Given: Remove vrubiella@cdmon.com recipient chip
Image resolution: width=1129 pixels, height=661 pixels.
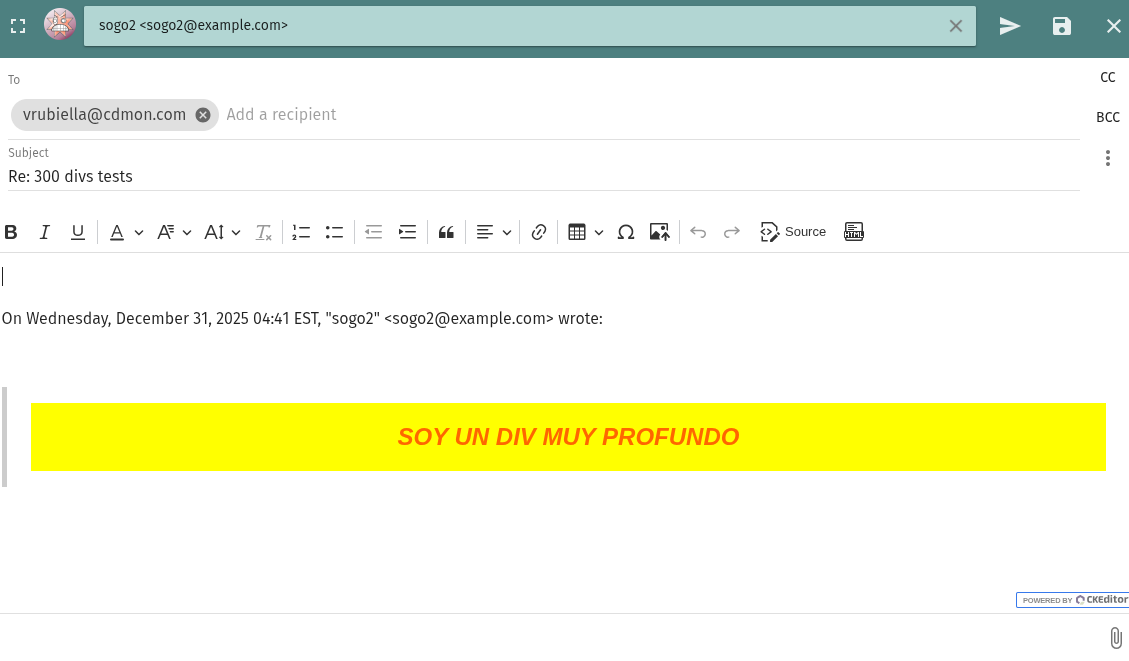Looking at the screenshot, I should [203, 115].
